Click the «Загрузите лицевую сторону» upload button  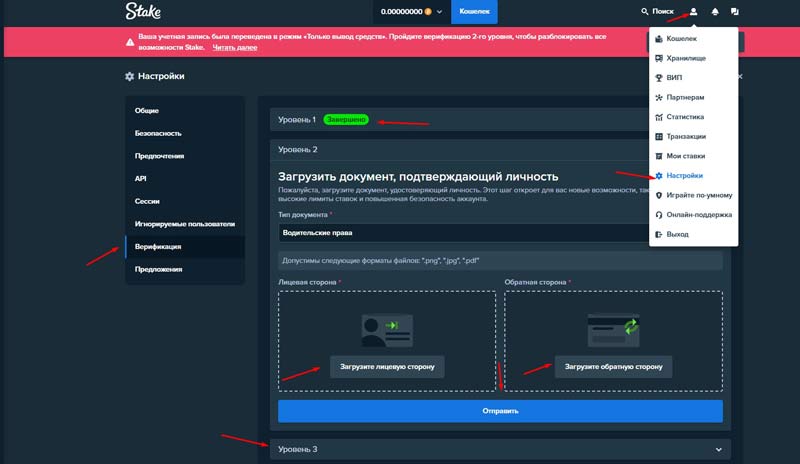(x=387, y=367)
